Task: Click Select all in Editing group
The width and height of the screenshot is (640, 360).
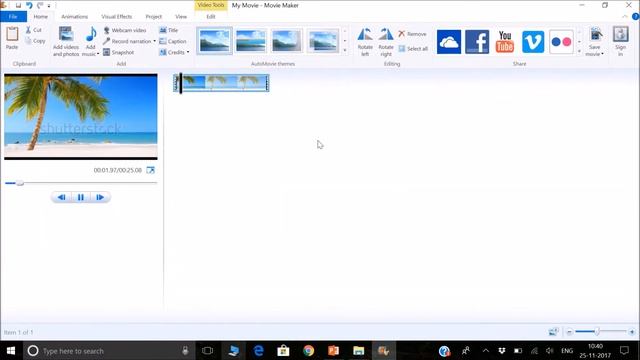Action: point(413,49)
